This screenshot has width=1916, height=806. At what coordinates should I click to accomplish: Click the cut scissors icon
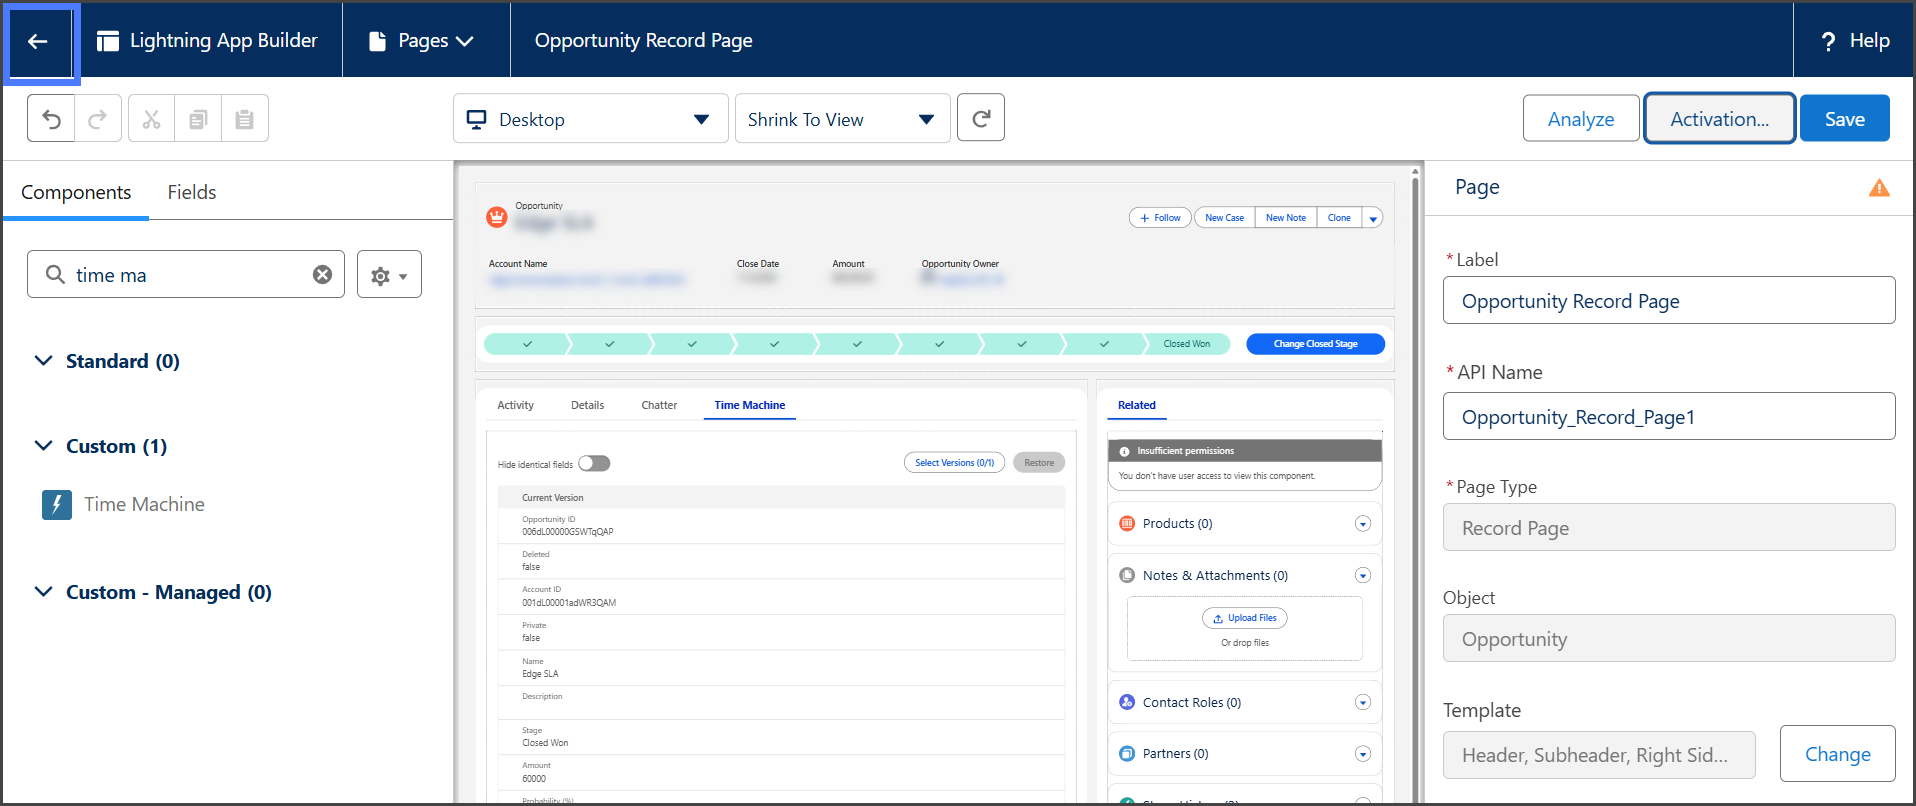click(x=151, y=119)
